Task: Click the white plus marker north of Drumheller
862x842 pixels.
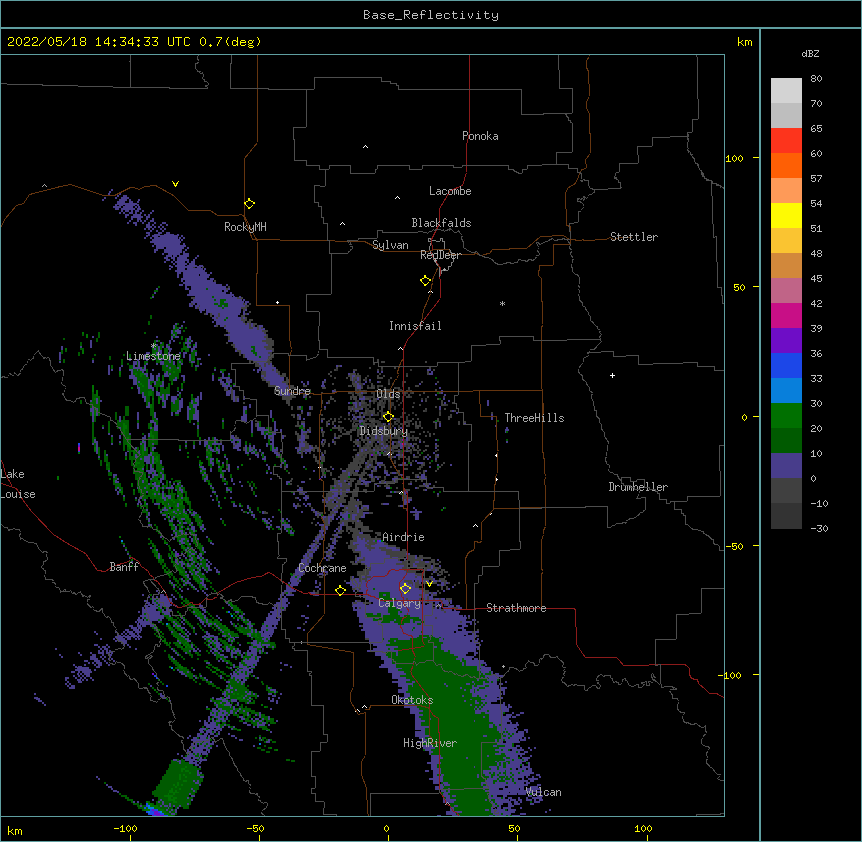Action: click(612, 375)
